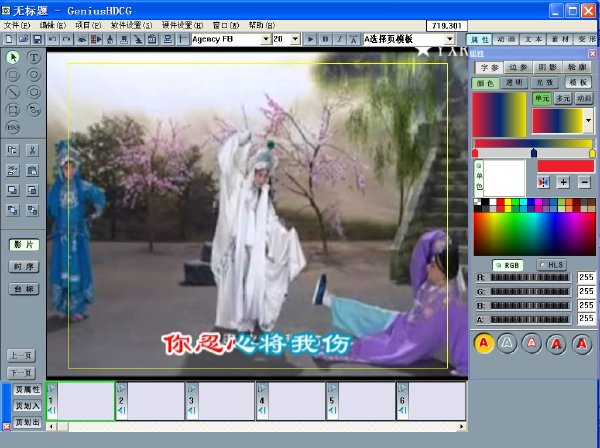This screenshot has width=600, height=448.
Task: Open the Agency FB font dropdown
Action: pos(266,39)
